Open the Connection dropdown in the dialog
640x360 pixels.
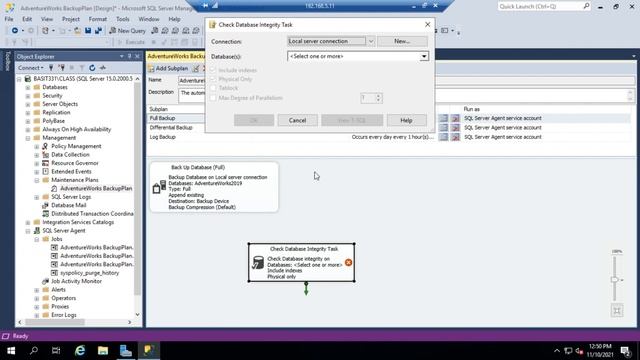click(371, 41)
